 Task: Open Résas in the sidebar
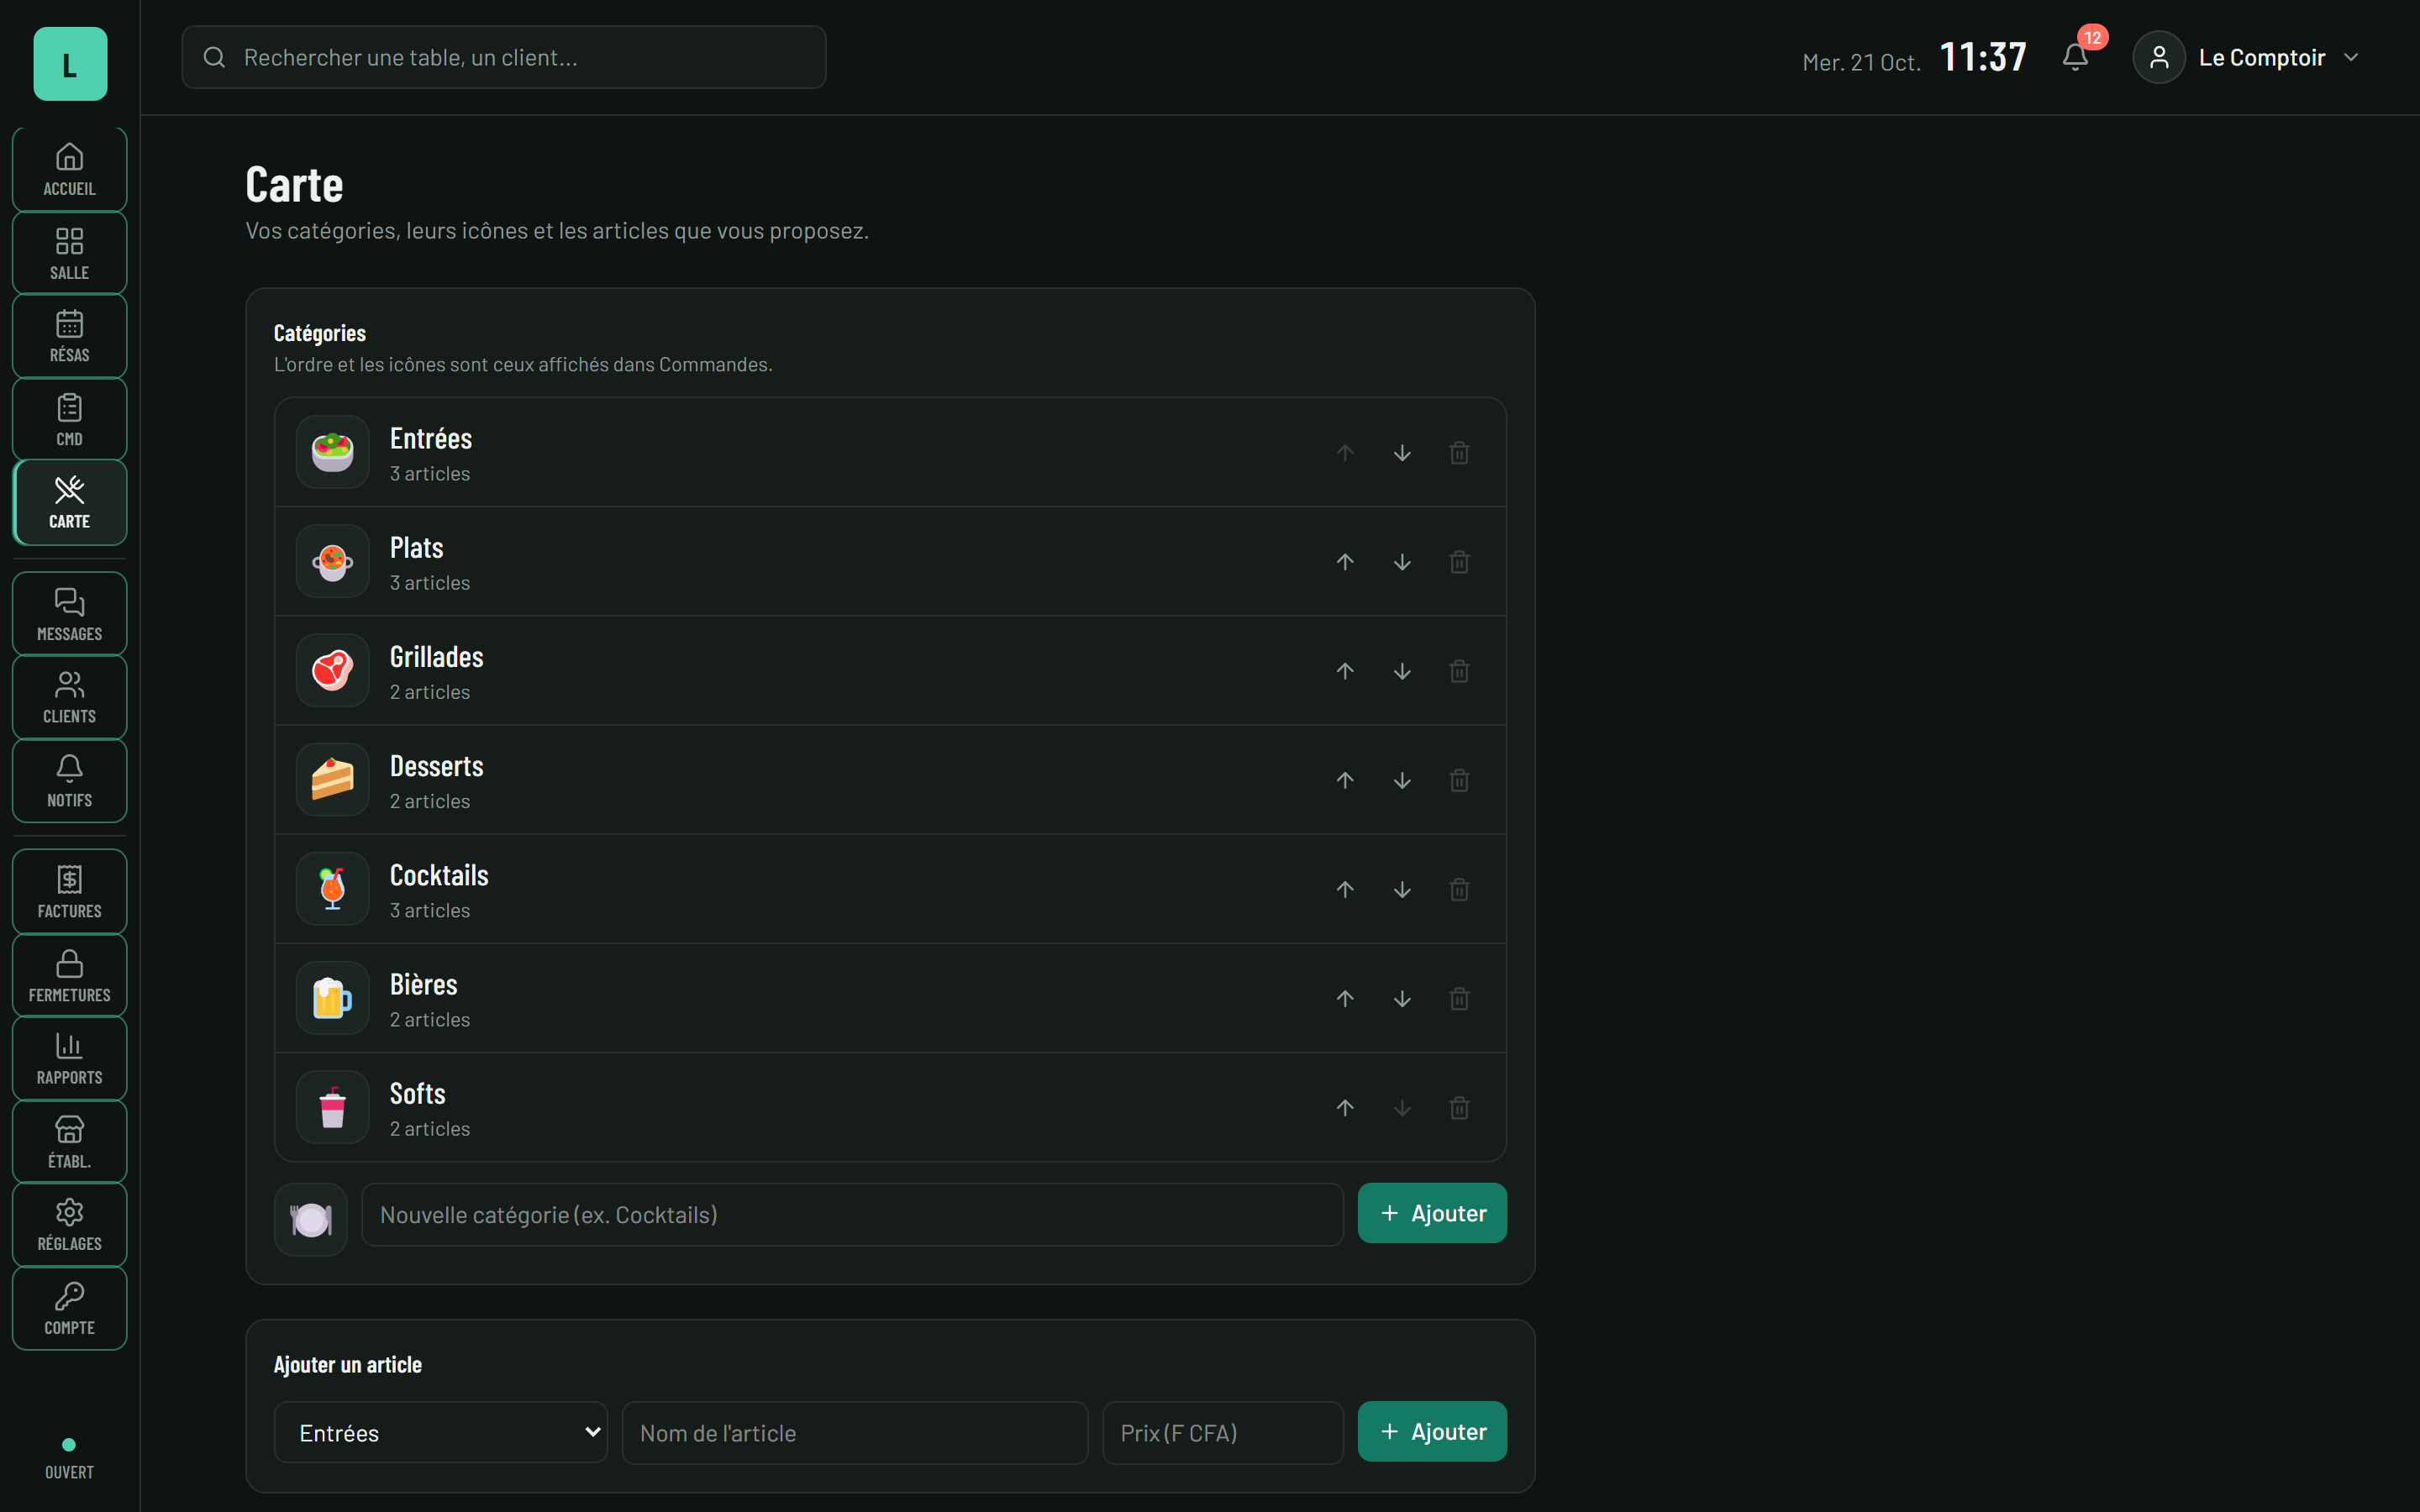pos(70,336)
